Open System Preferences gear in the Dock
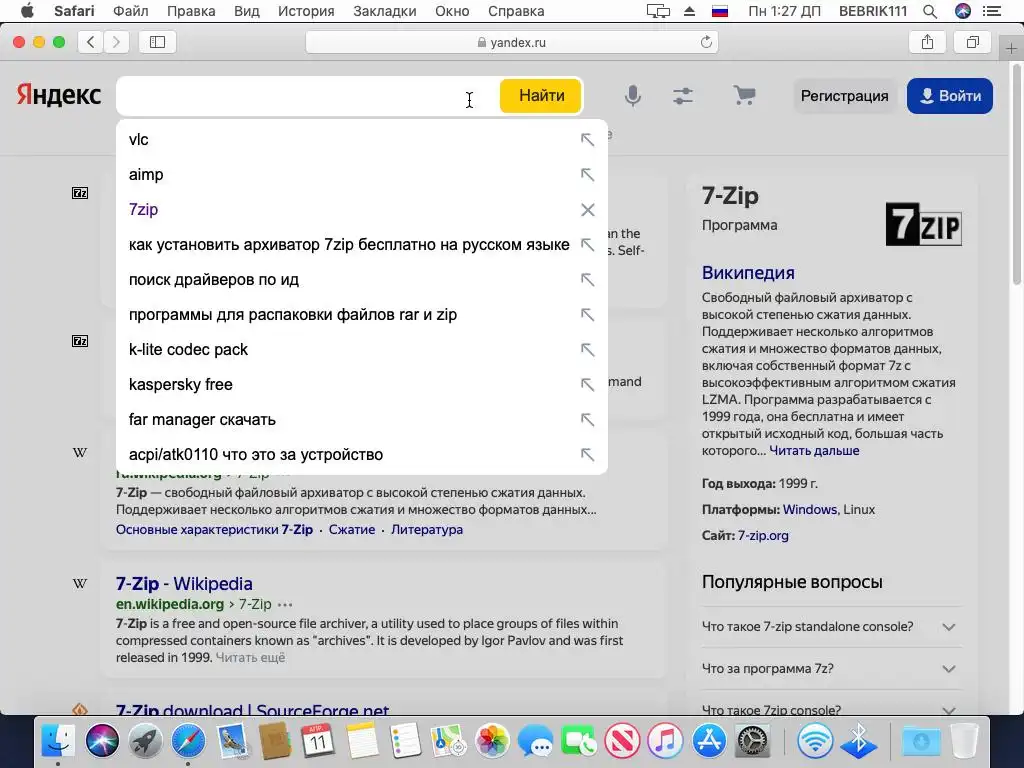The width and height of the screenshot is (1024, 768). pyautogui.click(x=752, y=741)
